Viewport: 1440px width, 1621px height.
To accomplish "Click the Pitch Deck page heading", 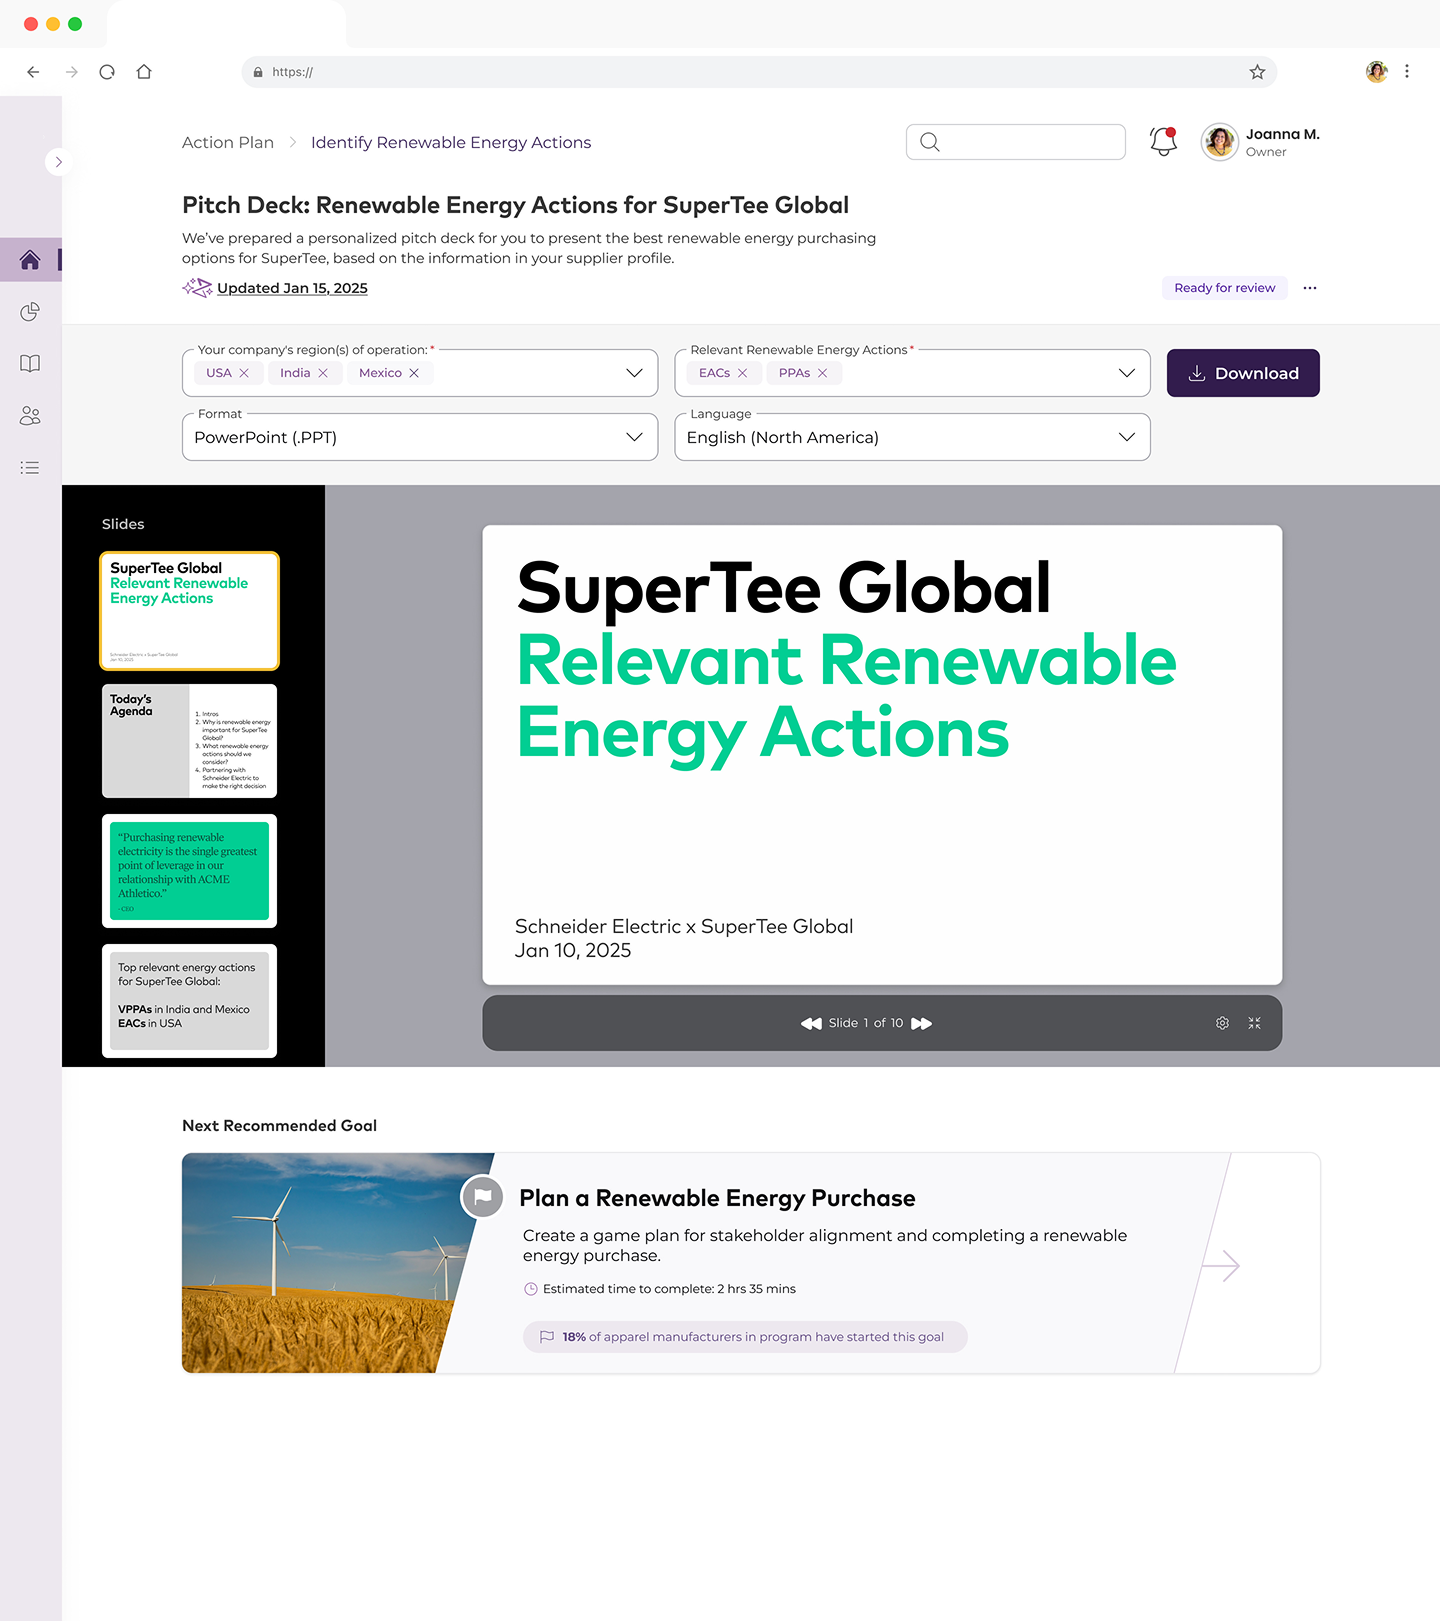I will [x=515, y=205].
